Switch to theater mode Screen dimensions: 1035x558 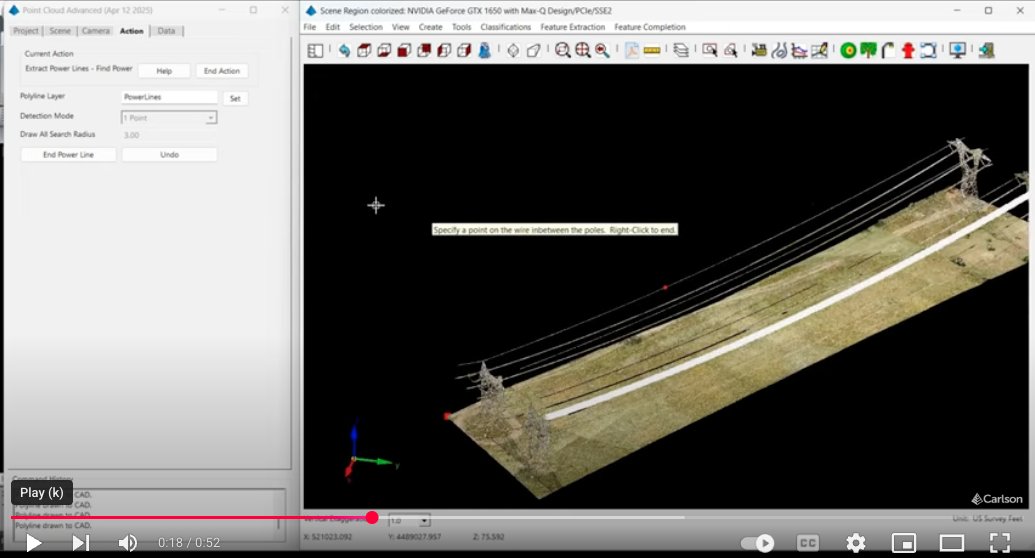coord(952,543)
